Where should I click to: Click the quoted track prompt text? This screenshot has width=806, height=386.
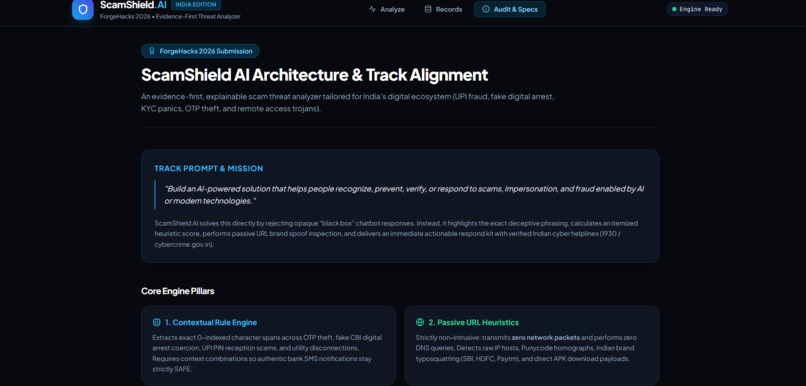point(404,195)
